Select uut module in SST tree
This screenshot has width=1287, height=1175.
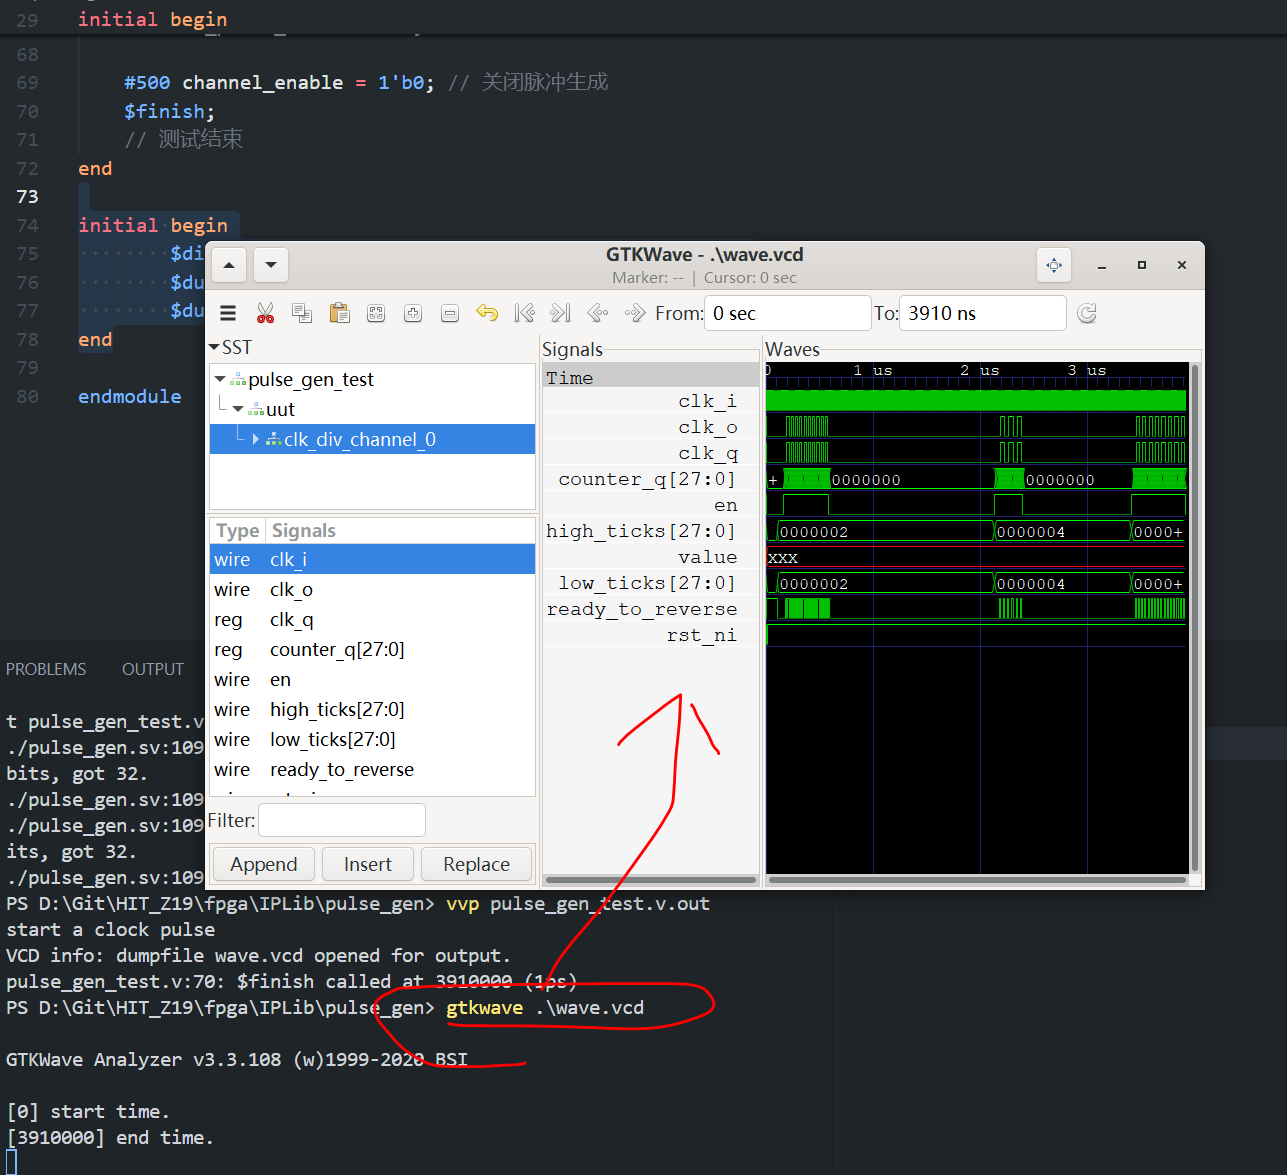tap(280, 409)
